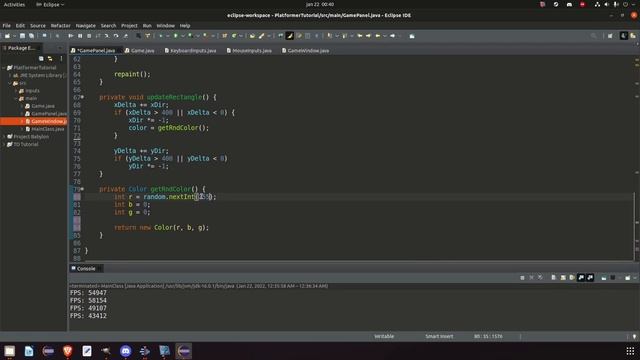Screen dimensions: 640x360
Task: Open the New file dropdown arrow
Action: (14, 36)
